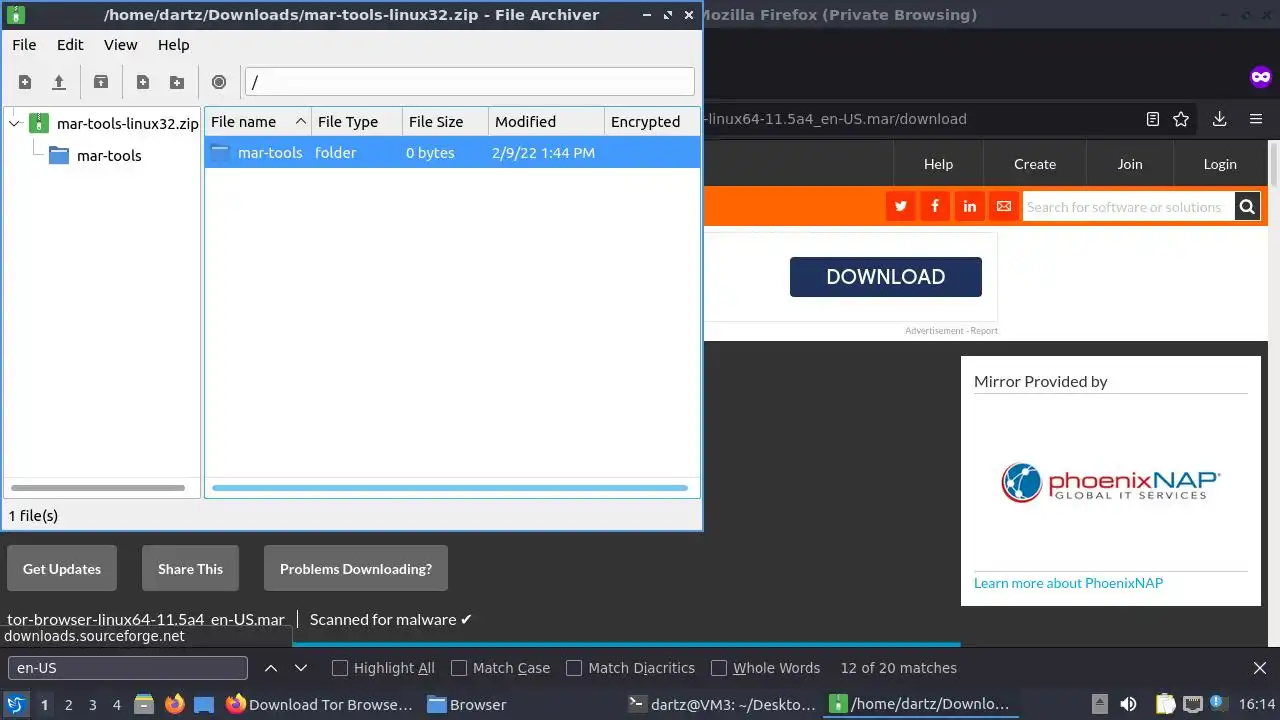Screen dimensions: 1280x720
Task: Click the Share This button
Action: click(190, 568)
